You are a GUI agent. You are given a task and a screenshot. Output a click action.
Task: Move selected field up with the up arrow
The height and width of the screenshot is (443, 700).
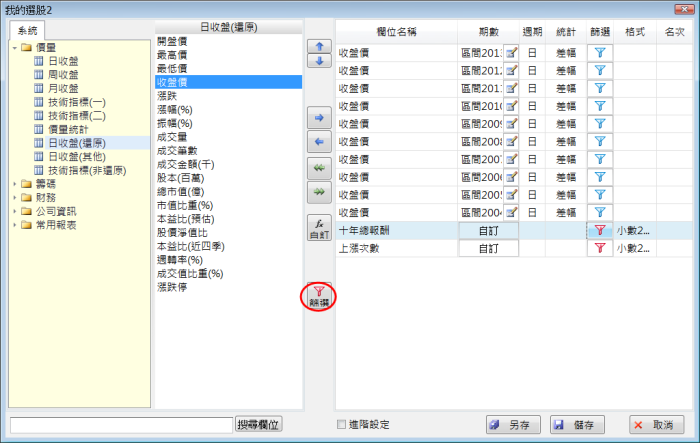pos(319,46)
